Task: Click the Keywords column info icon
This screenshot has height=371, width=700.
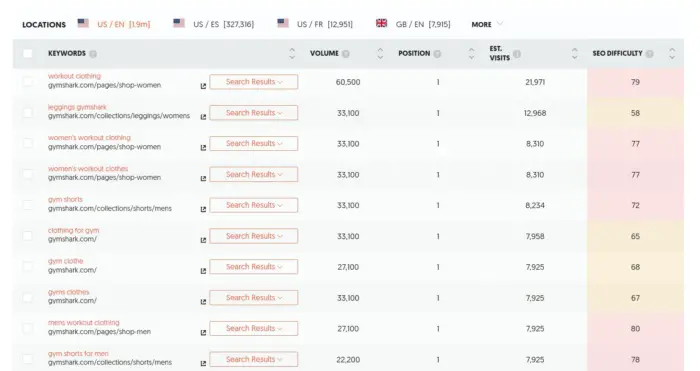Action: pos(93,54)
